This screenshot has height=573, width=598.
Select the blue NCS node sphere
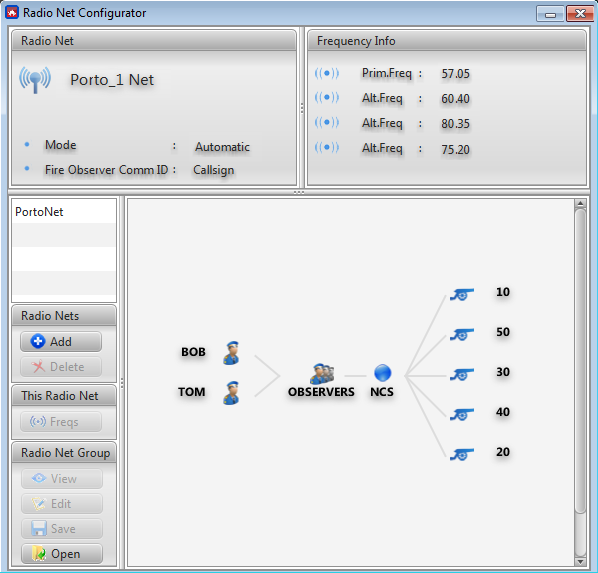tap(383, 373)
